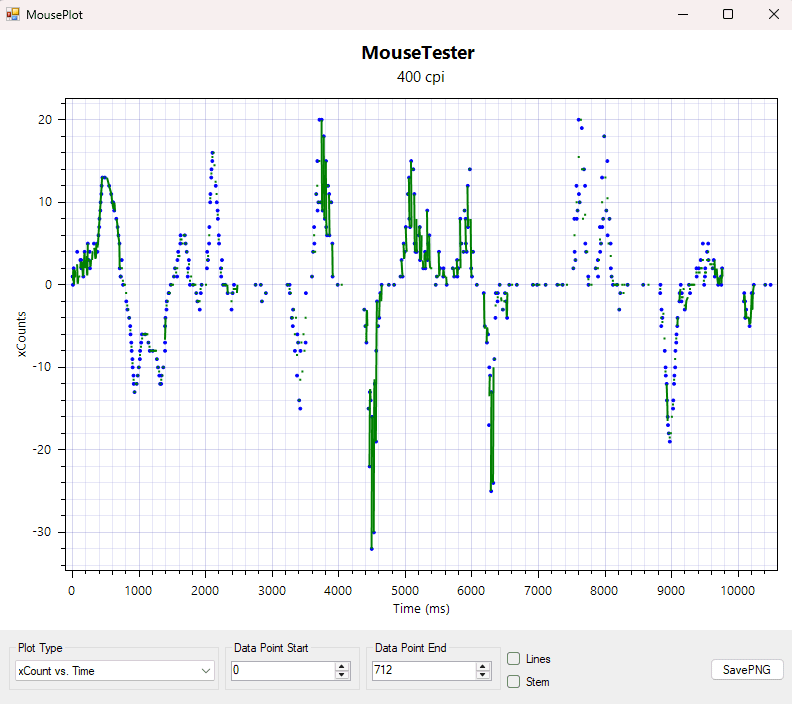This screenshot has width=792, height=704.
Task: Click the lowest data point near -32
Action: pyautogui.click(x=371, y=549)
